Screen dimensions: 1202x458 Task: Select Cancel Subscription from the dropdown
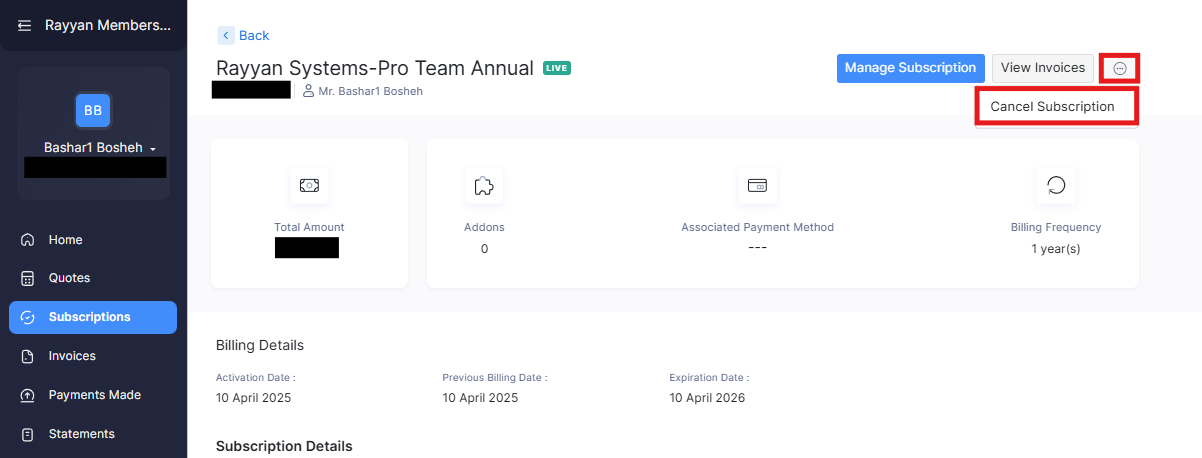click(x=1052, y=106)
